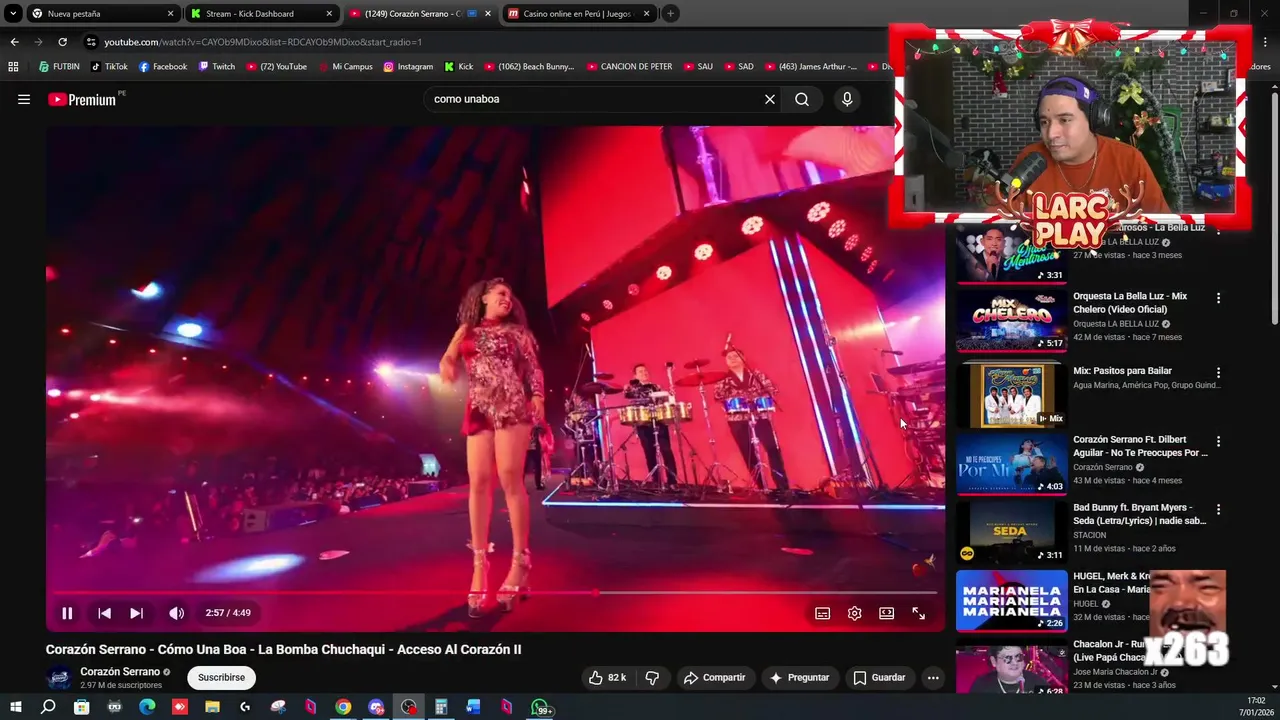1280x720 pixels.
Task: Open site information icon in address bar
Action: [x=91, y=42]
